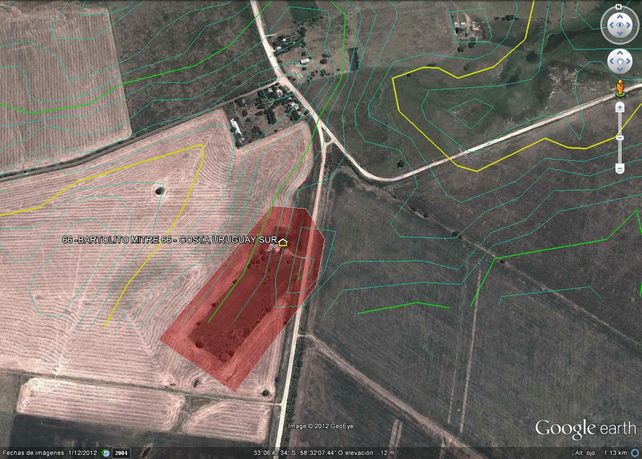Image resolution: width=642 pixels, height=459 pixels.
Task: Click the Bartolito Mitre house placemark icon
Action: [x=282, y=242]
